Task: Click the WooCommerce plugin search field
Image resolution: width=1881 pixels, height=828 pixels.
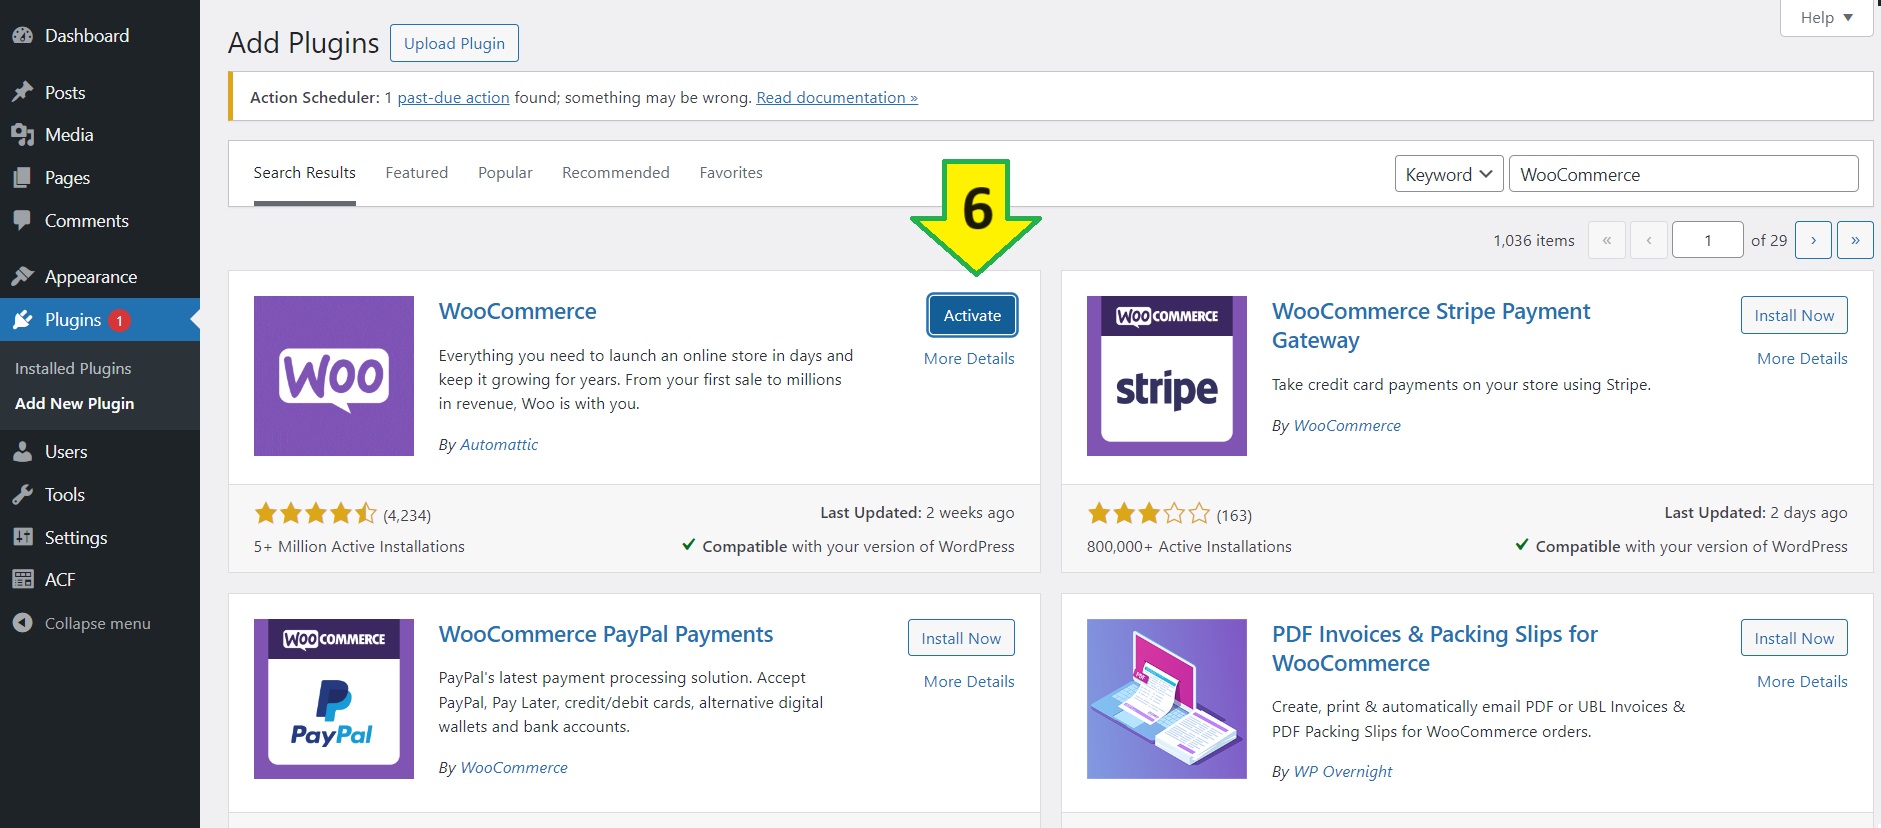Action: point(1684,174)
